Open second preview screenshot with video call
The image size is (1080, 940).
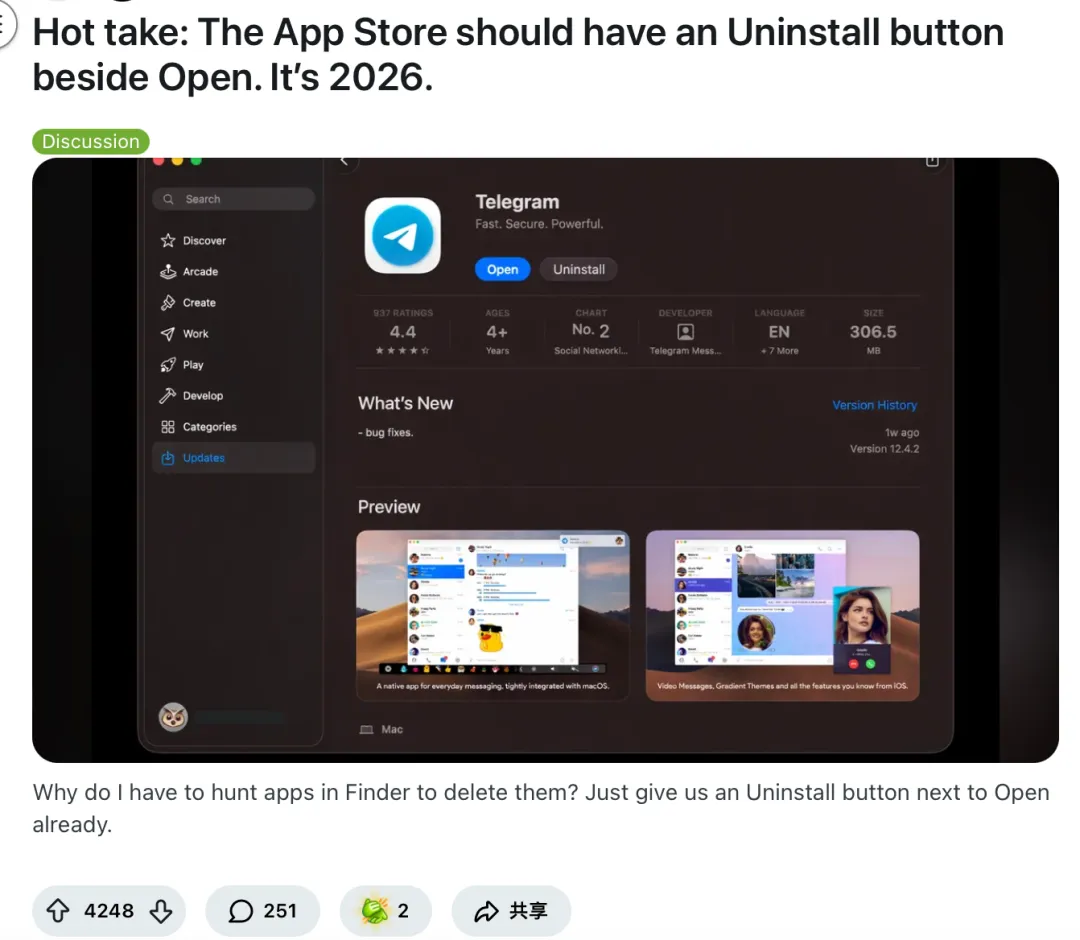(x=782, y=616)
